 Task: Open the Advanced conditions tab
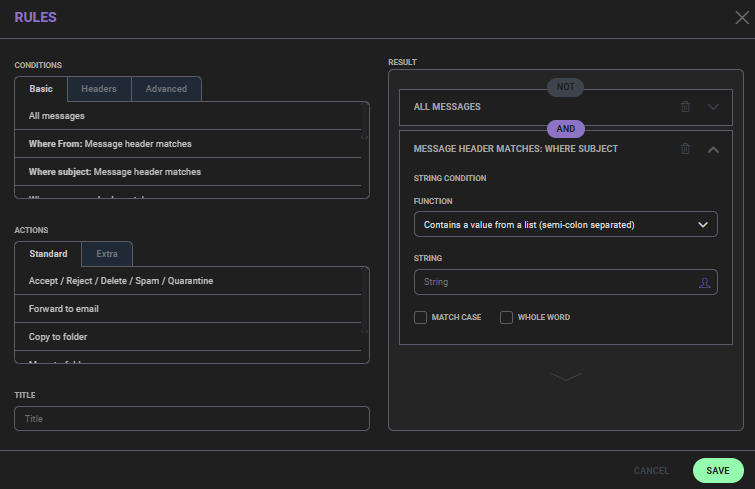coord(166,89)
